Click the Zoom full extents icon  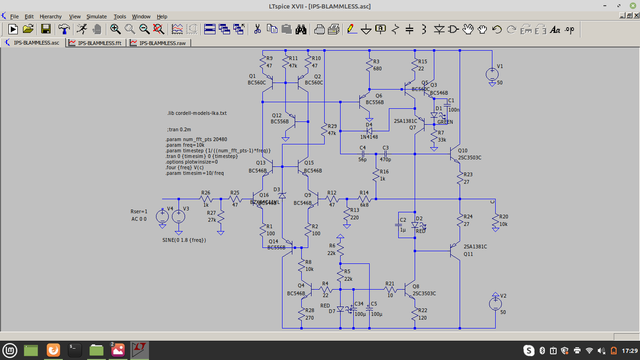(x=158, y=29)
